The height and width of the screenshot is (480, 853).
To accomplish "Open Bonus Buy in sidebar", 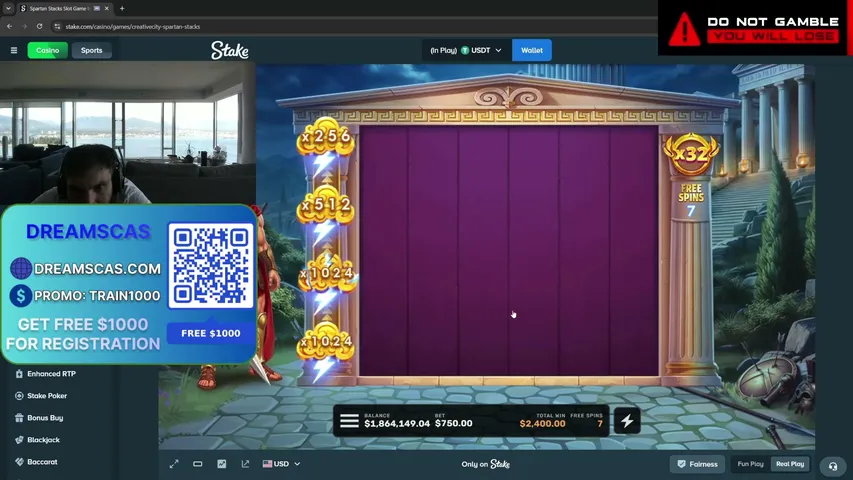I will (46, 418).
